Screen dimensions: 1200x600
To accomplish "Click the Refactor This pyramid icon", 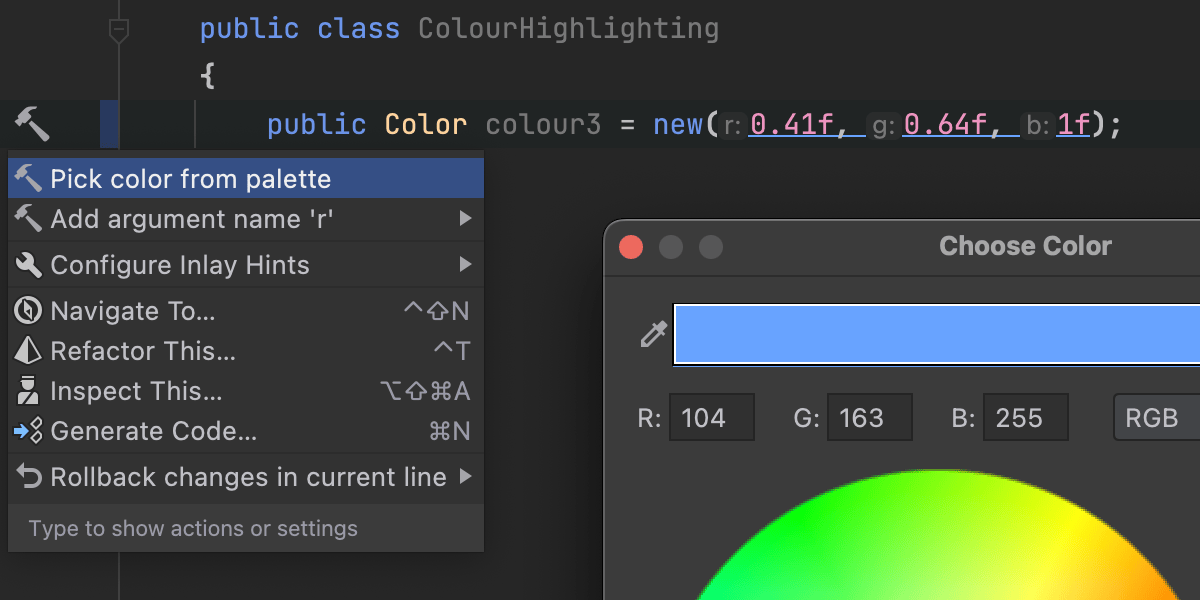I will coord(28,351).
